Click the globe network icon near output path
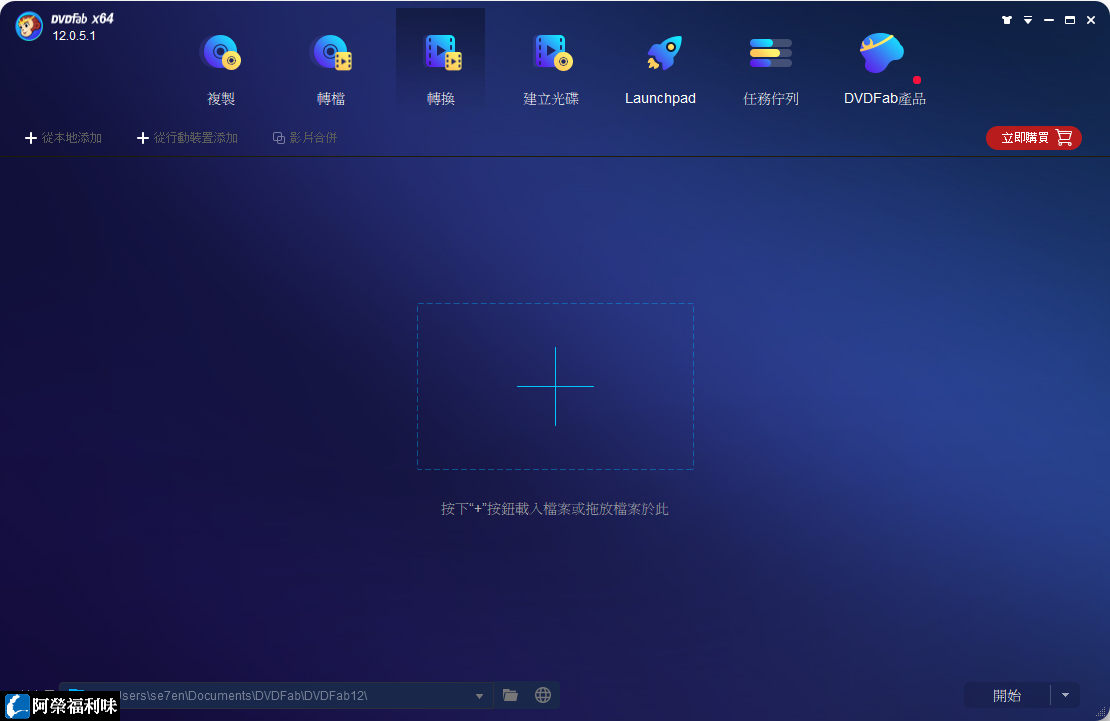Viewport: 1110px width, 721px height. [x=543, y=695]
